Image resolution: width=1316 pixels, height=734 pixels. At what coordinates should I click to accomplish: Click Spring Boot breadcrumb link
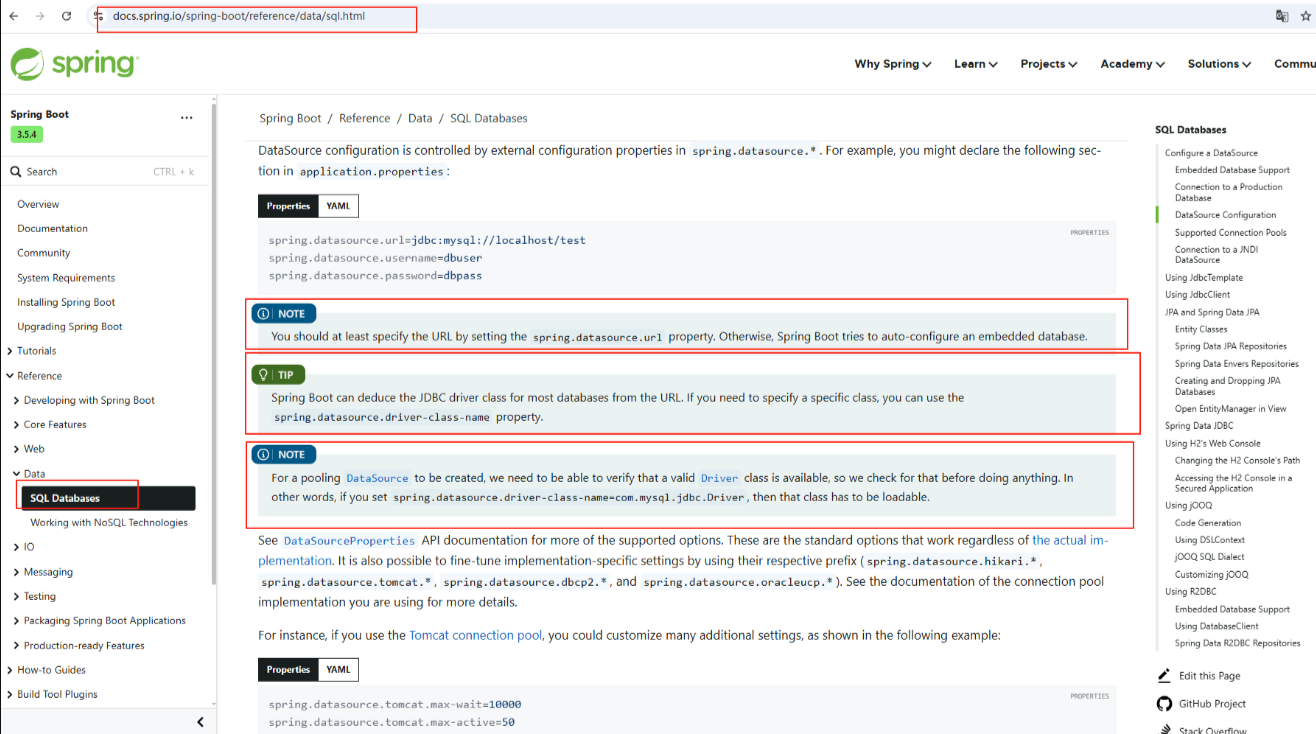point(290,118)
